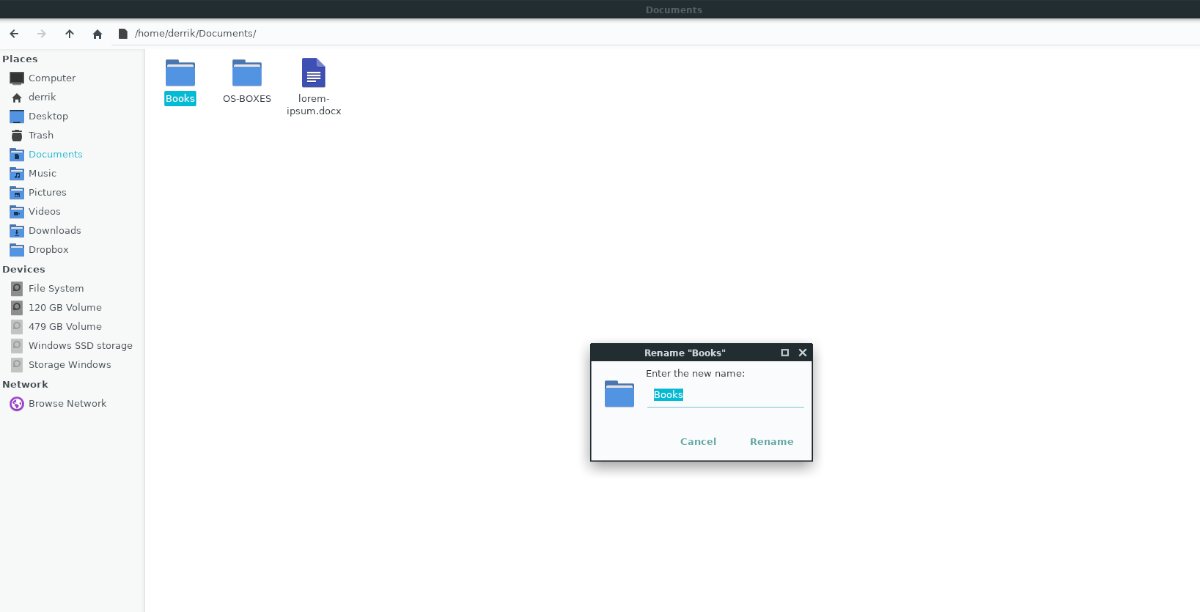Click the Desktop icon in sidebar
This screenshot has height=612, width=1200.
point(16,116)
